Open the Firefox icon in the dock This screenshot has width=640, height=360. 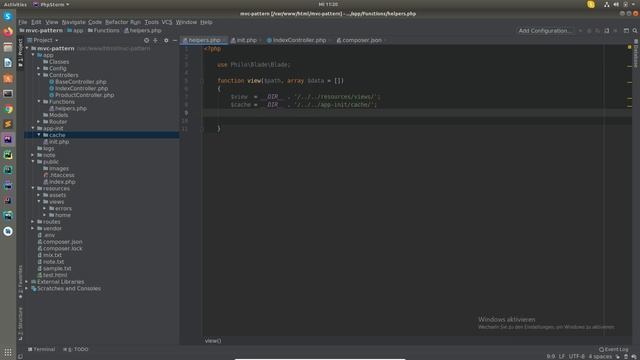click(x=8, y=31)
